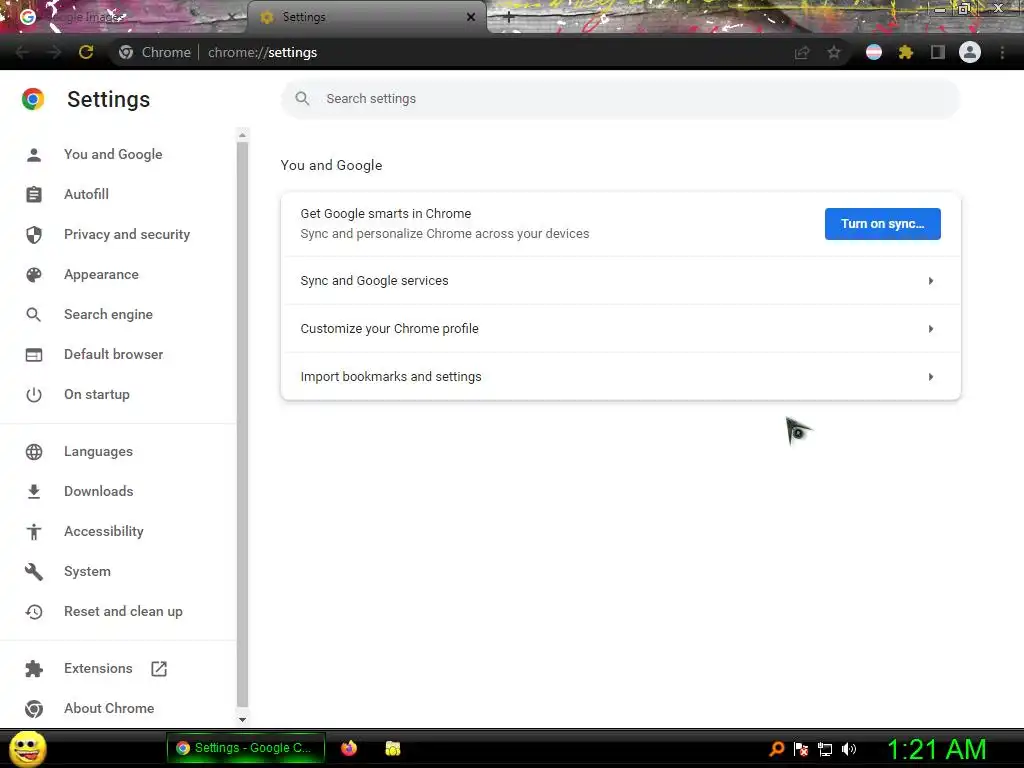The image size is (1024, 768).
Task: Open the Extensions link in the sidebar
Action: (98, 669)
